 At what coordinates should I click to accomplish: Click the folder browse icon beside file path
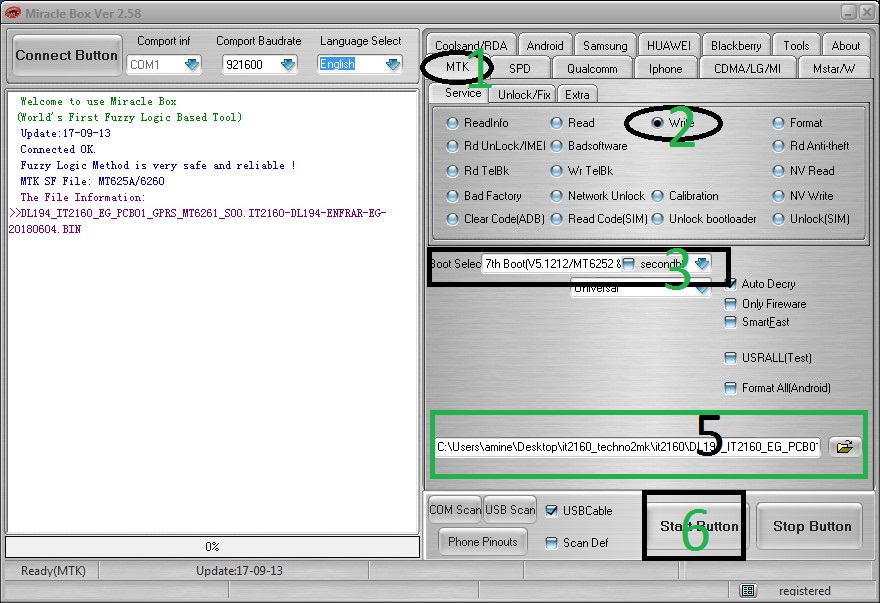click(x=845, y=447)
